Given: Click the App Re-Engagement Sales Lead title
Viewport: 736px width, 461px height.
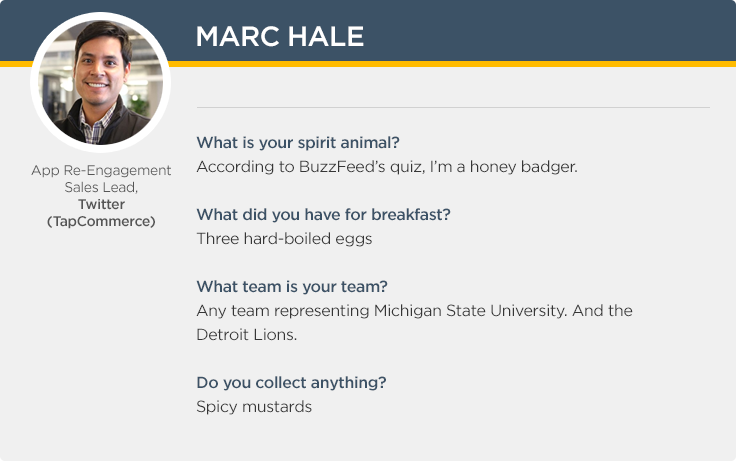Looking at the screenshot, I should (101, 171).
